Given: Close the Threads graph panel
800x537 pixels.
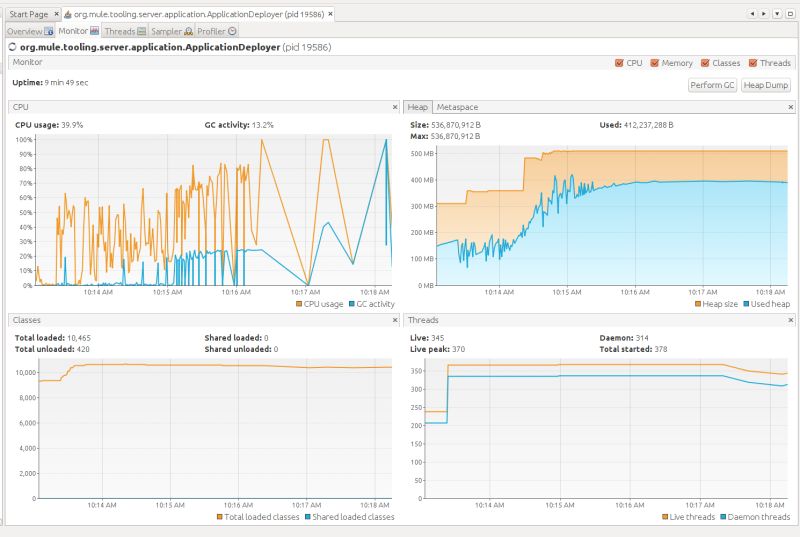Looking at the screenshot, I should [x=791, y=320].
